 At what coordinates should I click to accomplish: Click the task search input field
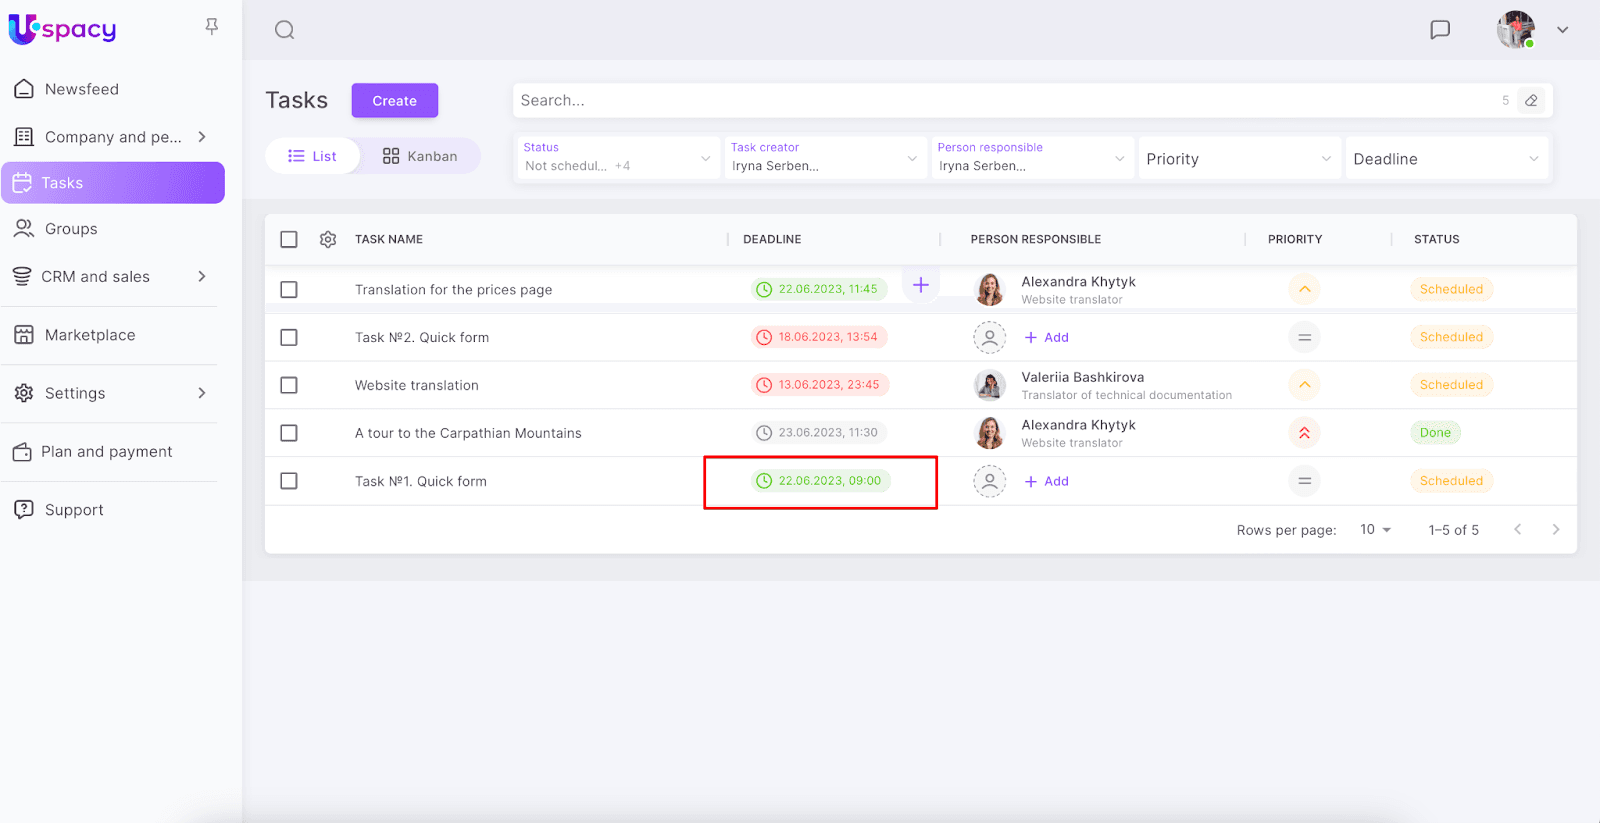(1000, 101)
